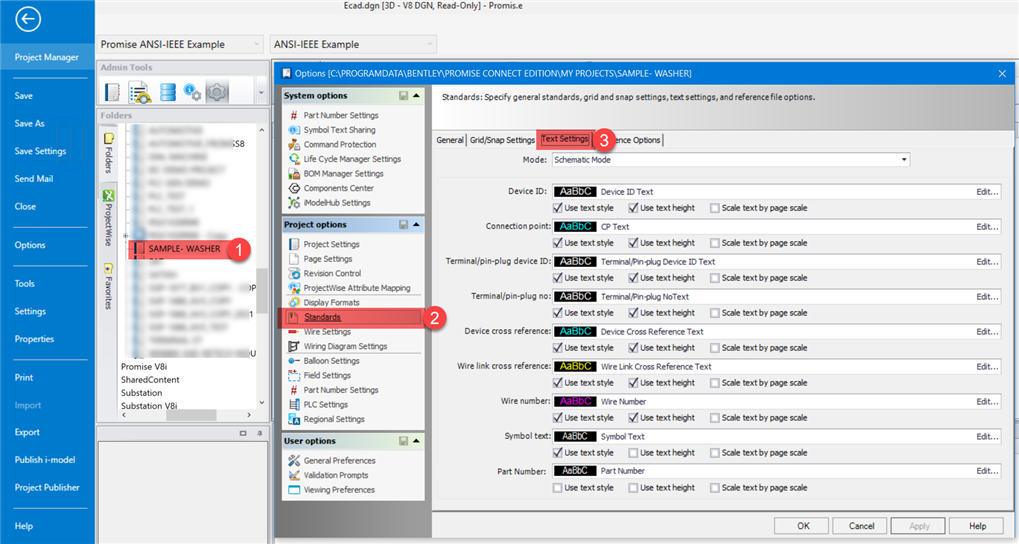Click the back arrow icon in backstage
Screen dimensions: 1019x544
[28, 19]
